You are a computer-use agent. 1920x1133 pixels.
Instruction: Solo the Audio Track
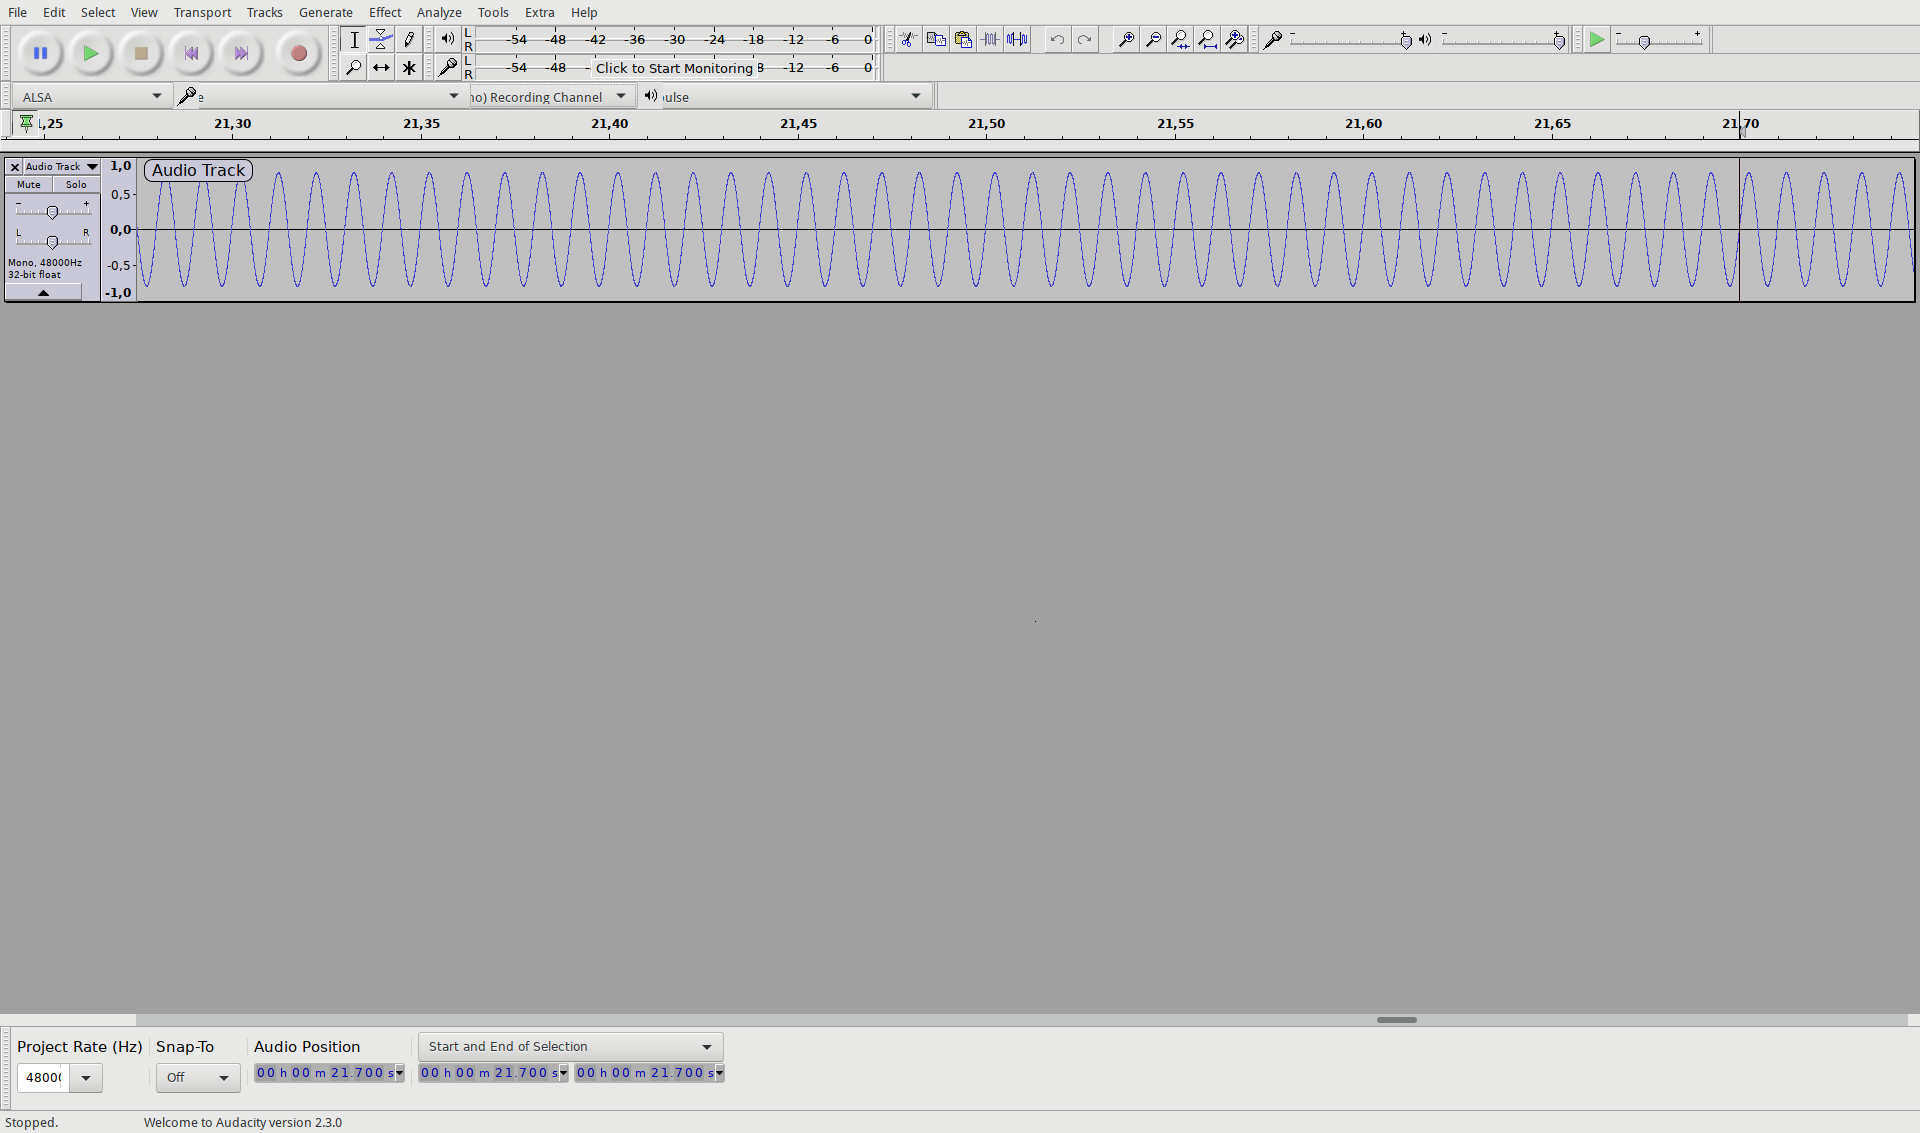(x=76, y=185)
